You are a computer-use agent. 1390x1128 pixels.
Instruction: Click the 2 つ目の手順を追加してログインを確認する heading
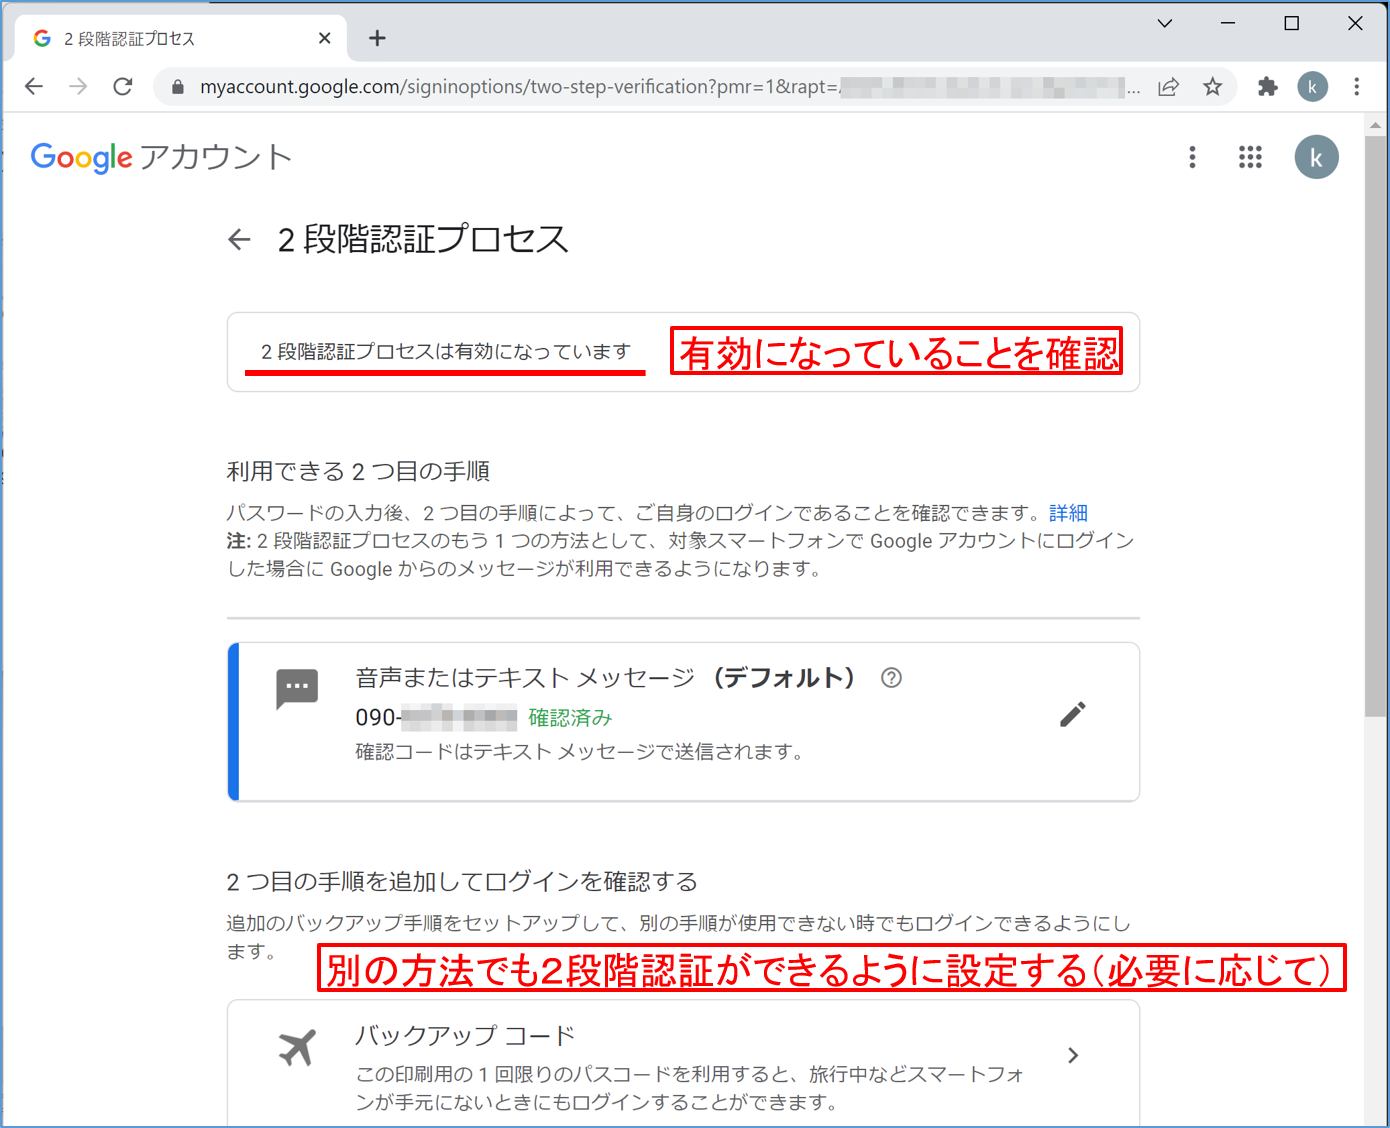(462, 882)
